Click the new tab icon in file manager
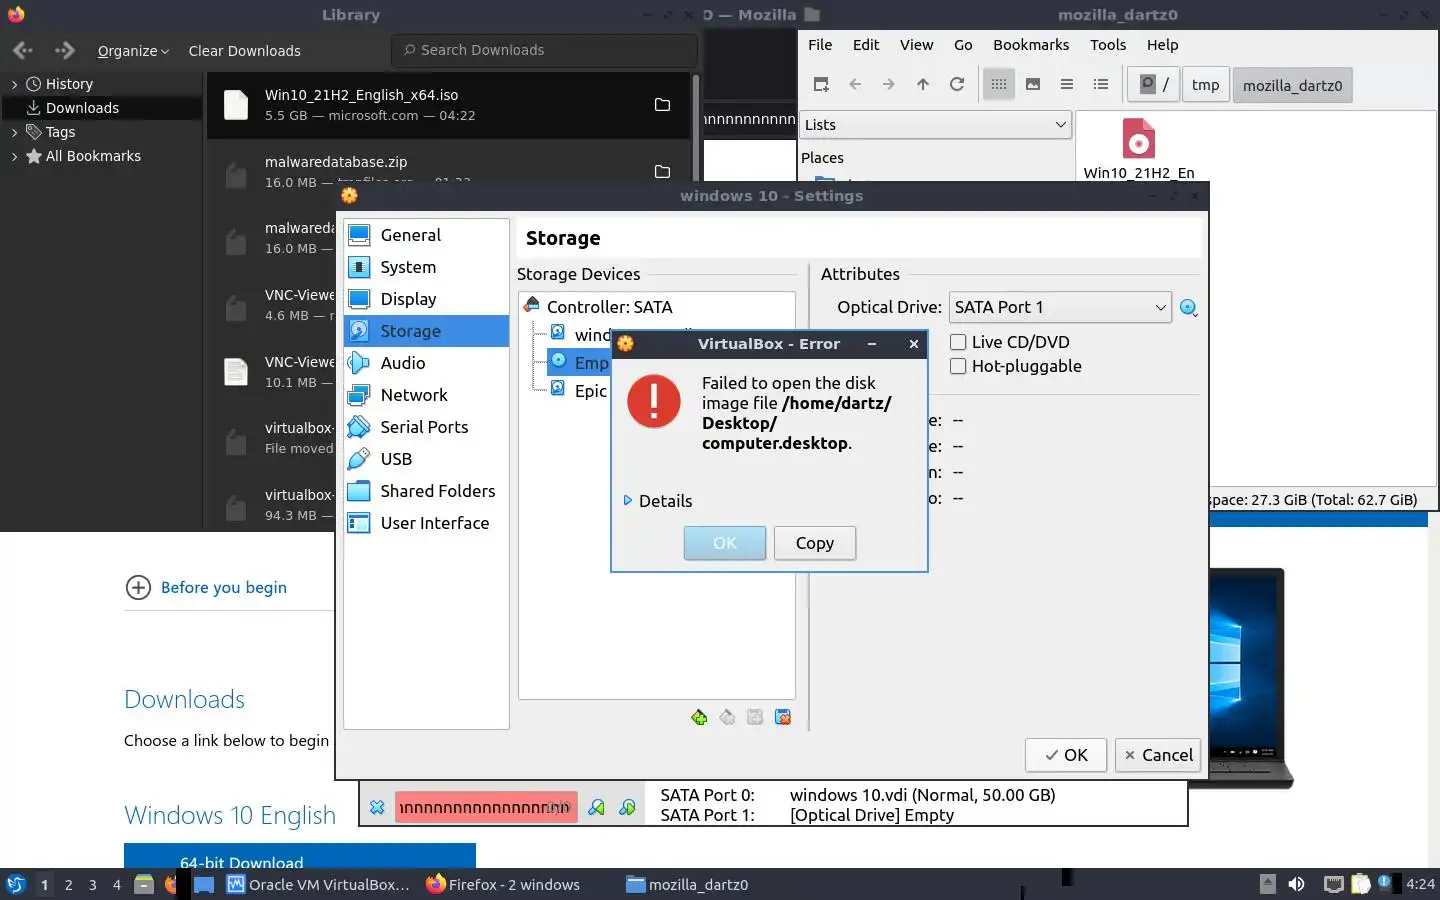 coord(821,84)
